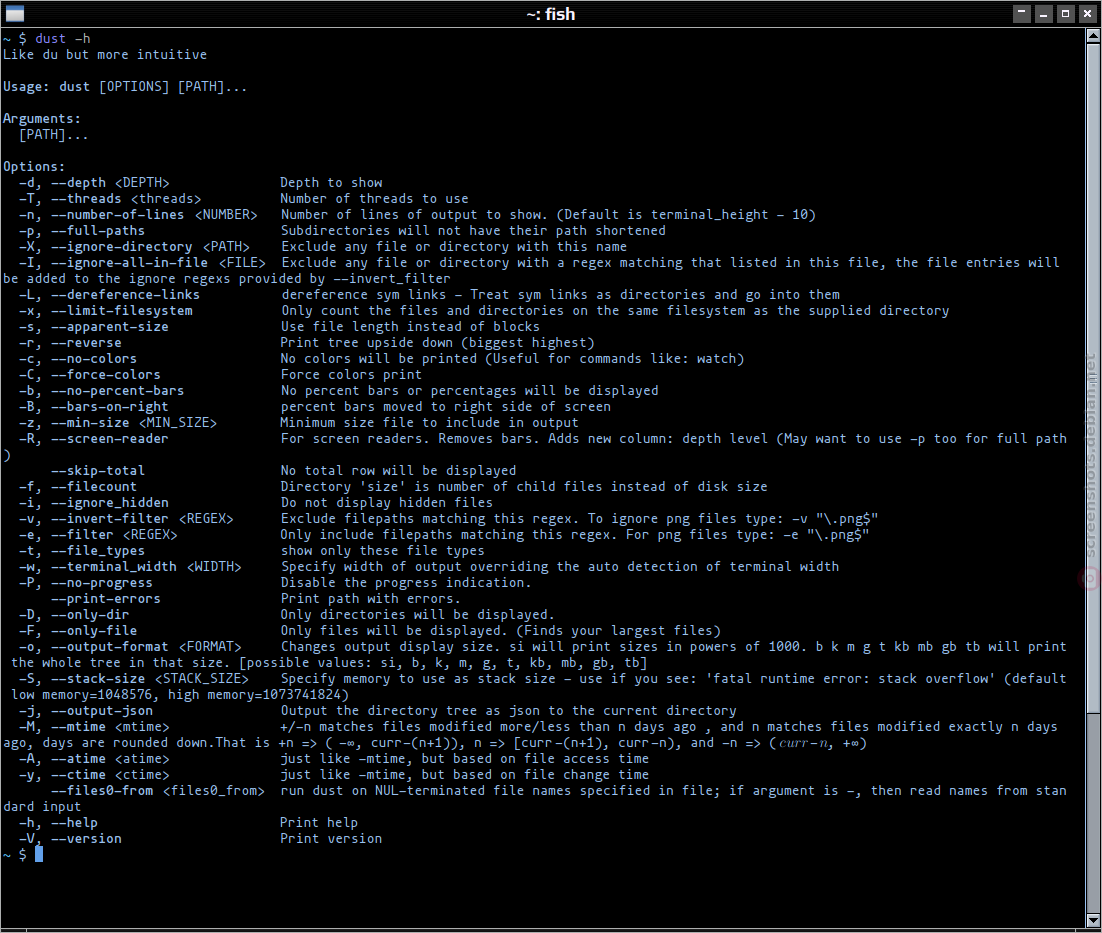Click "Force colors print" description

tap(351, 375)
